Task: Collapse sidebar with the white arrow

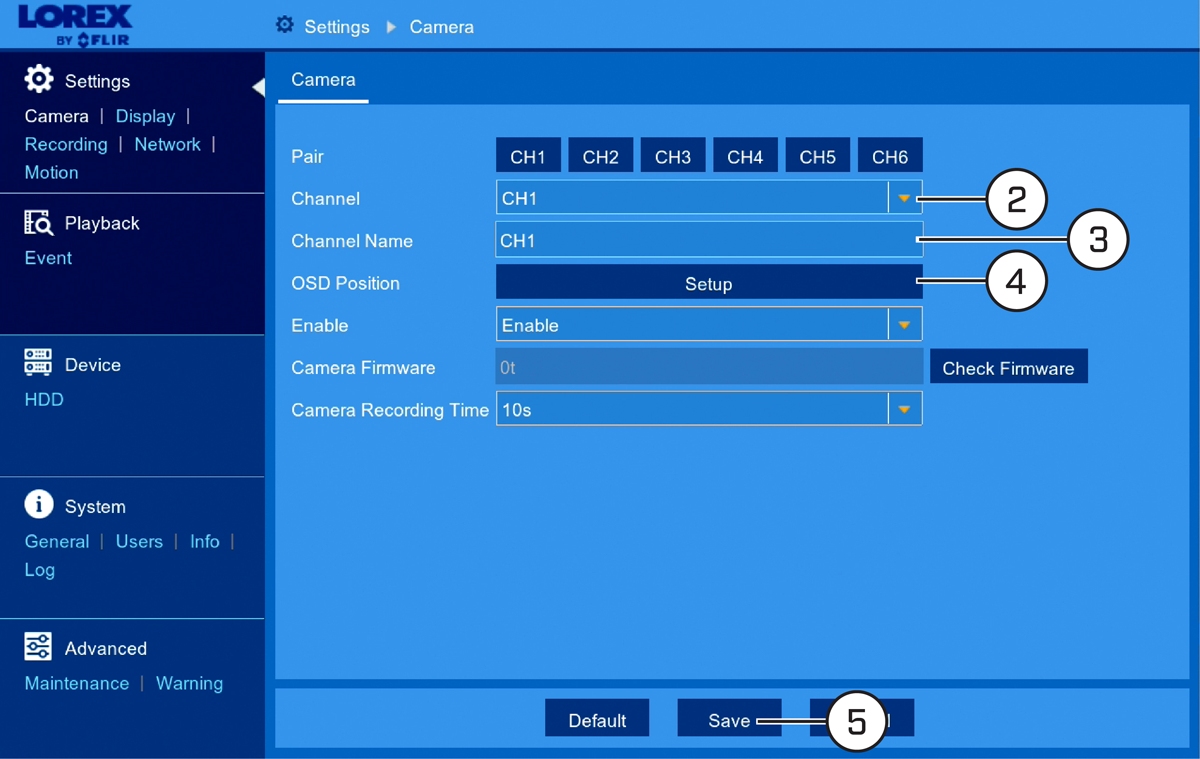Action: (x=258, y=87)
